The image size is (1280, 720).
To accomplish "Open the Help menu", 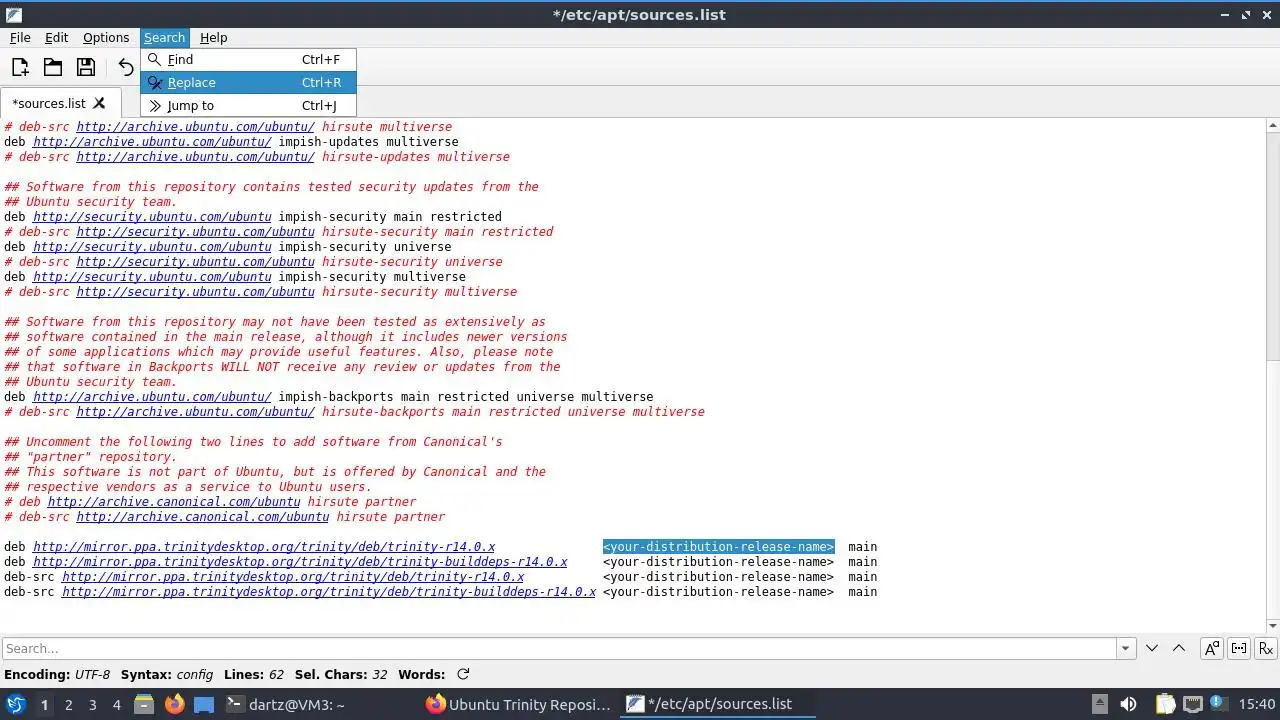I will (x=213, y=37).
